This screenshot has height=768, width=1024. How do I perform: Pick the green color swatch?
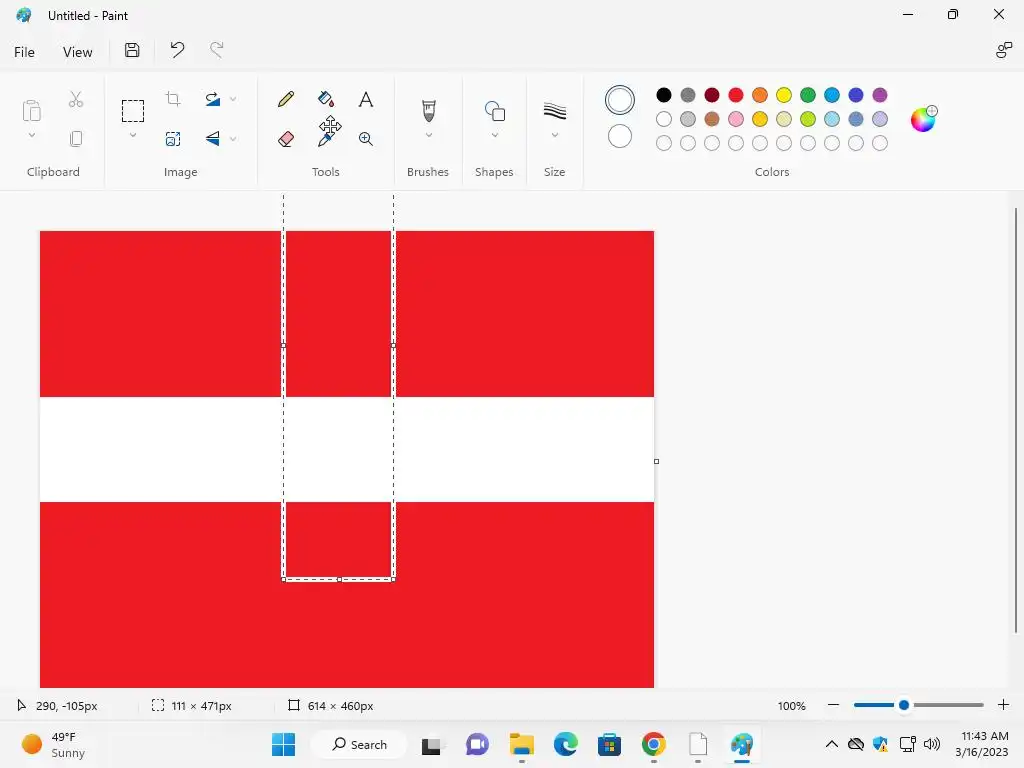(808, 95)
